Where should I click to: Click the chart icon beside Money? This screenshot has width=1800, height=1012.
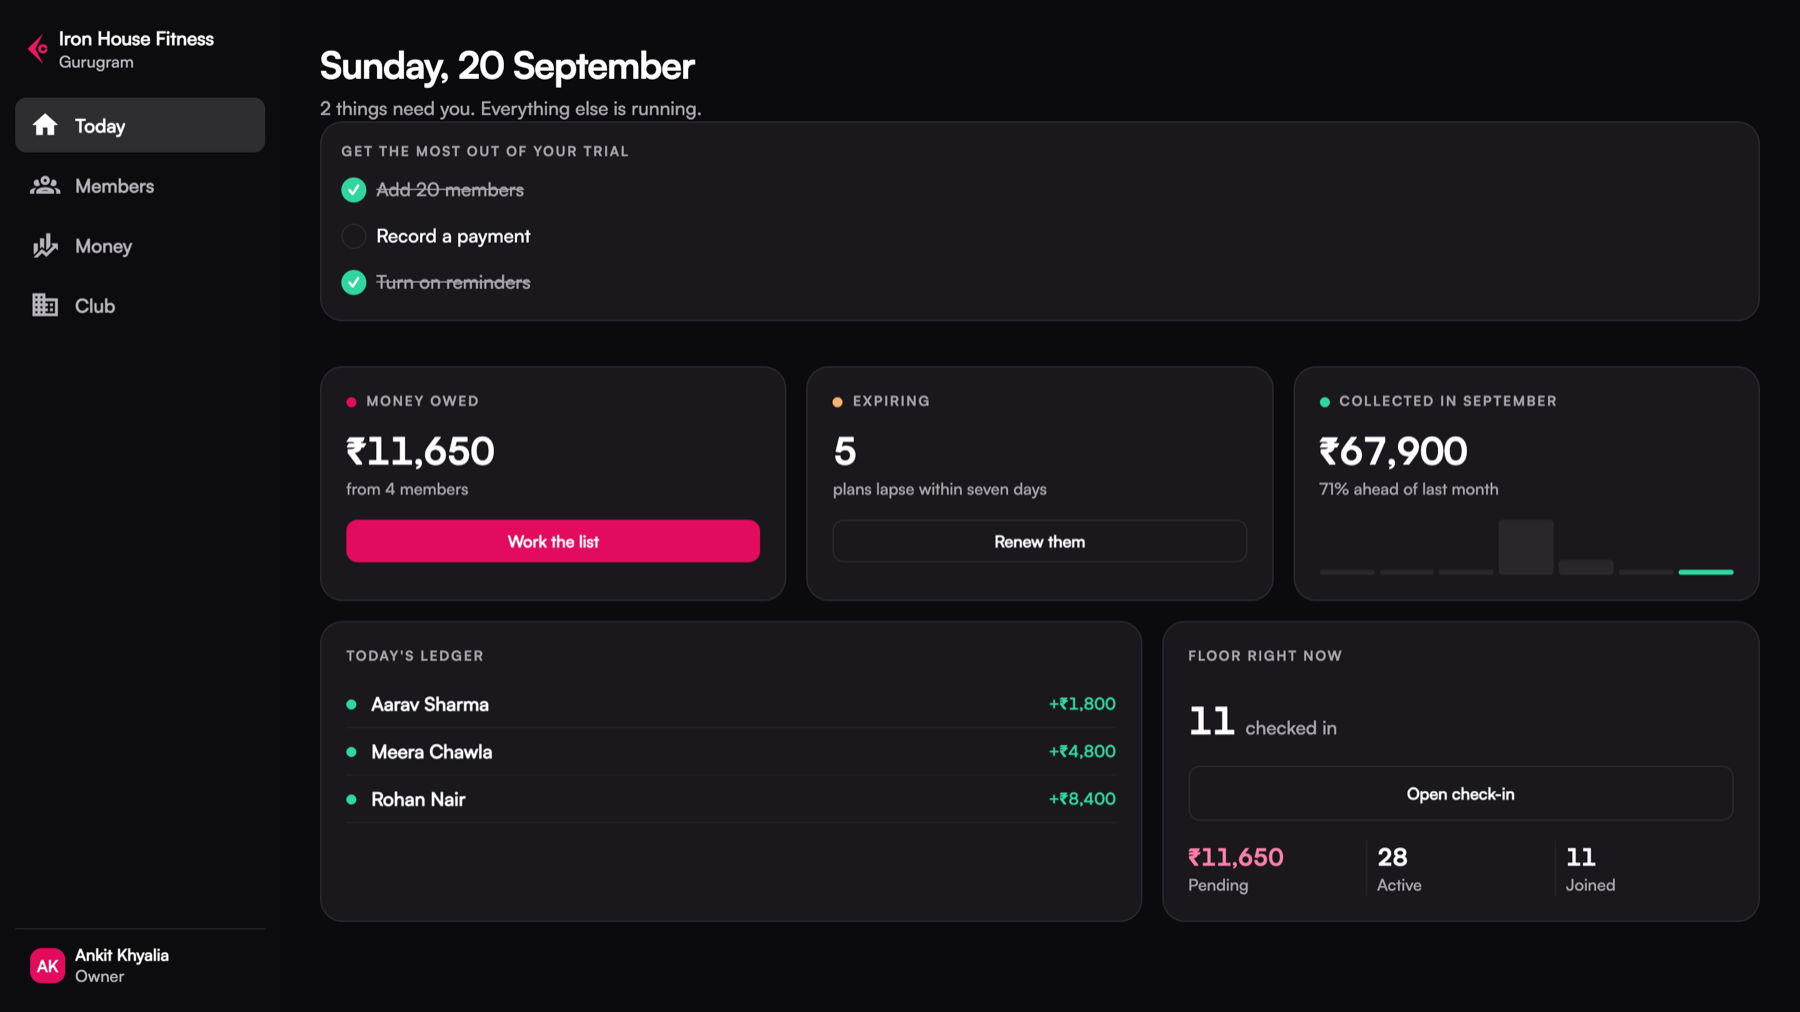(x=45, y=246)
